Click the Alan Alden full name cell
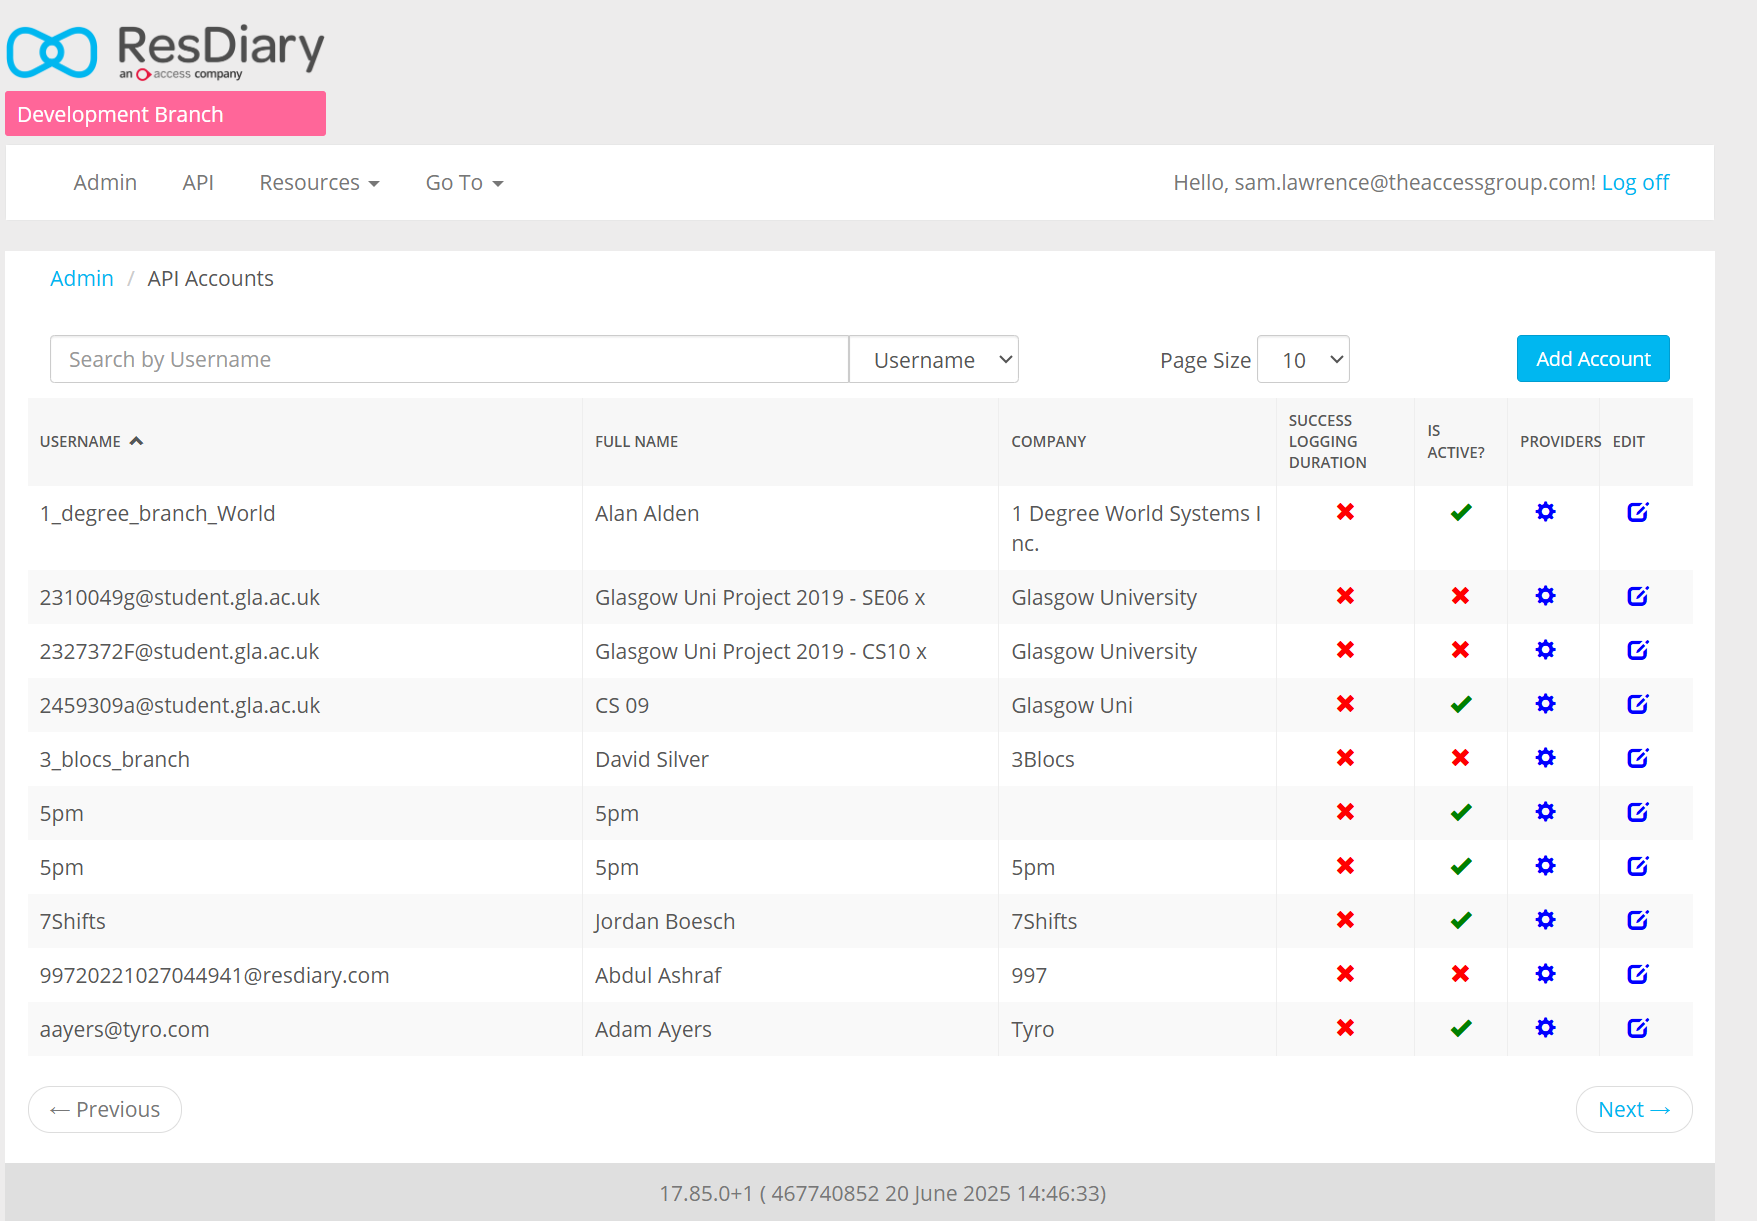 [x=647, y=513]
